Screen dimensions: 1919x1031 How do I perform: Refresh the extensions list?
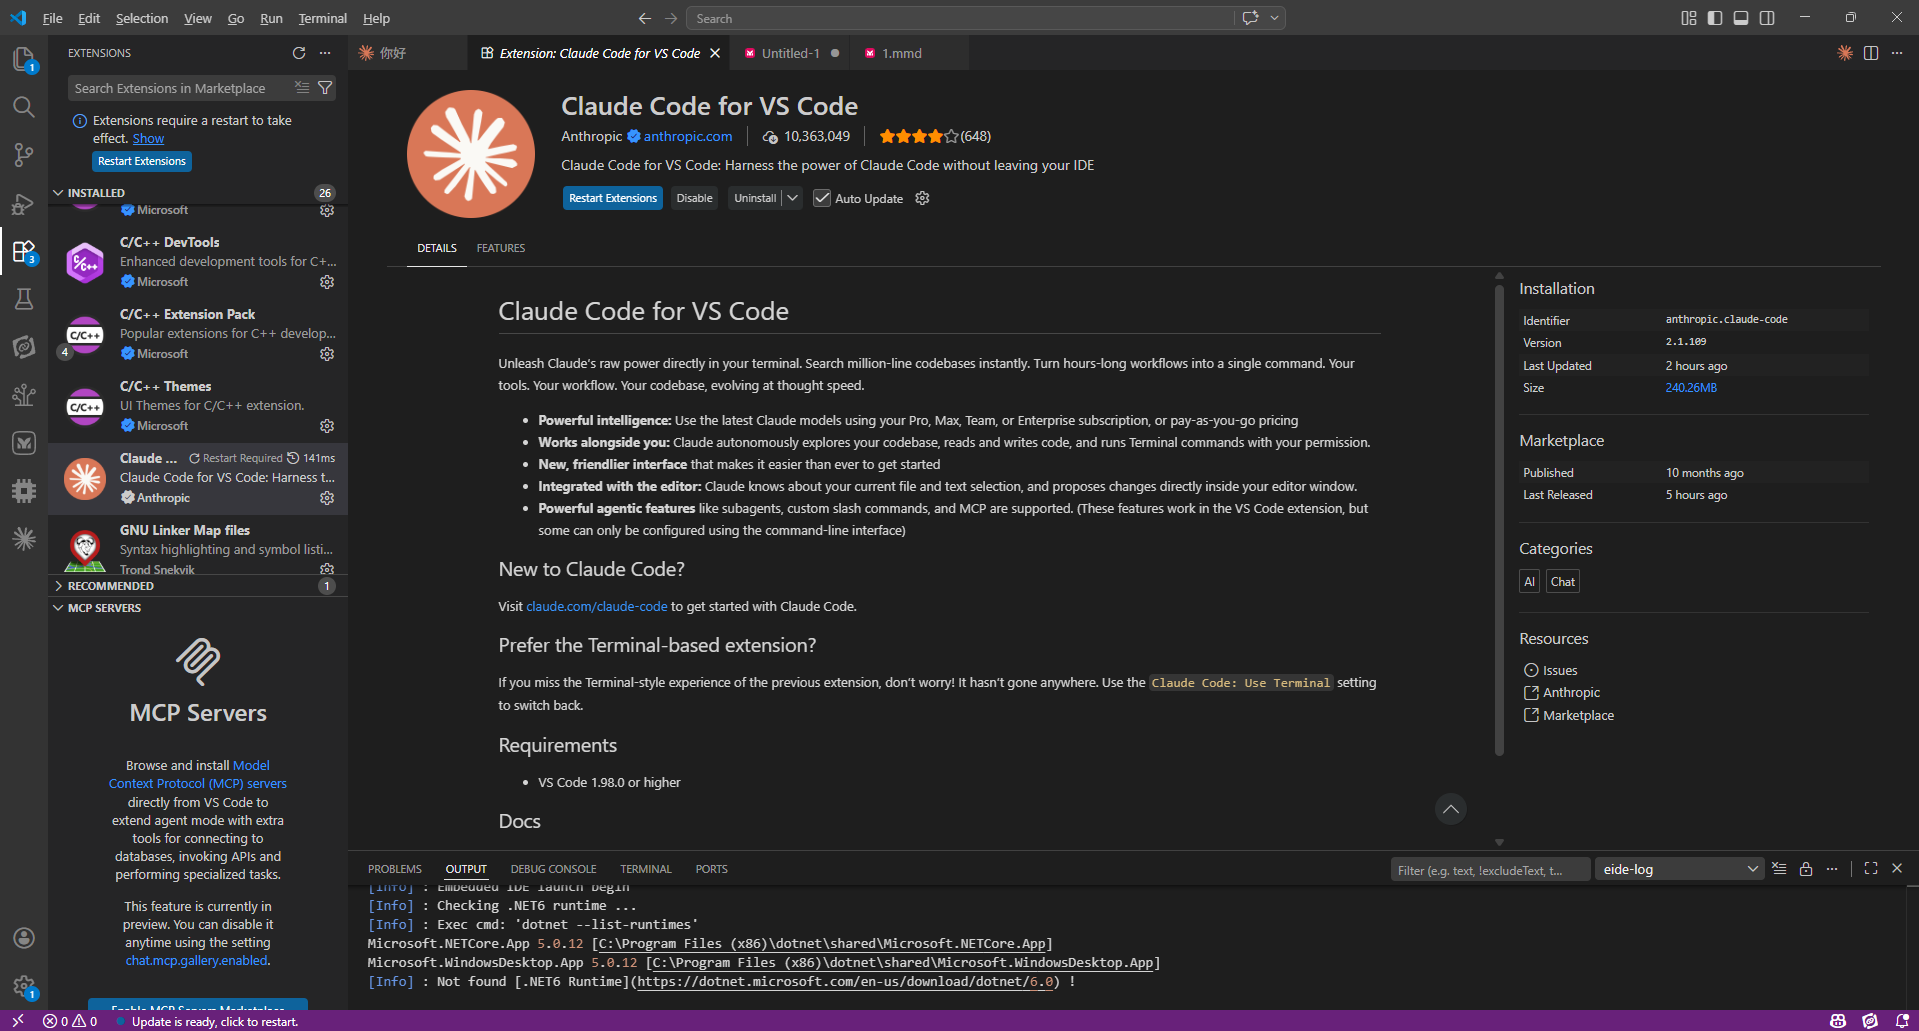[x=299, y=53]
